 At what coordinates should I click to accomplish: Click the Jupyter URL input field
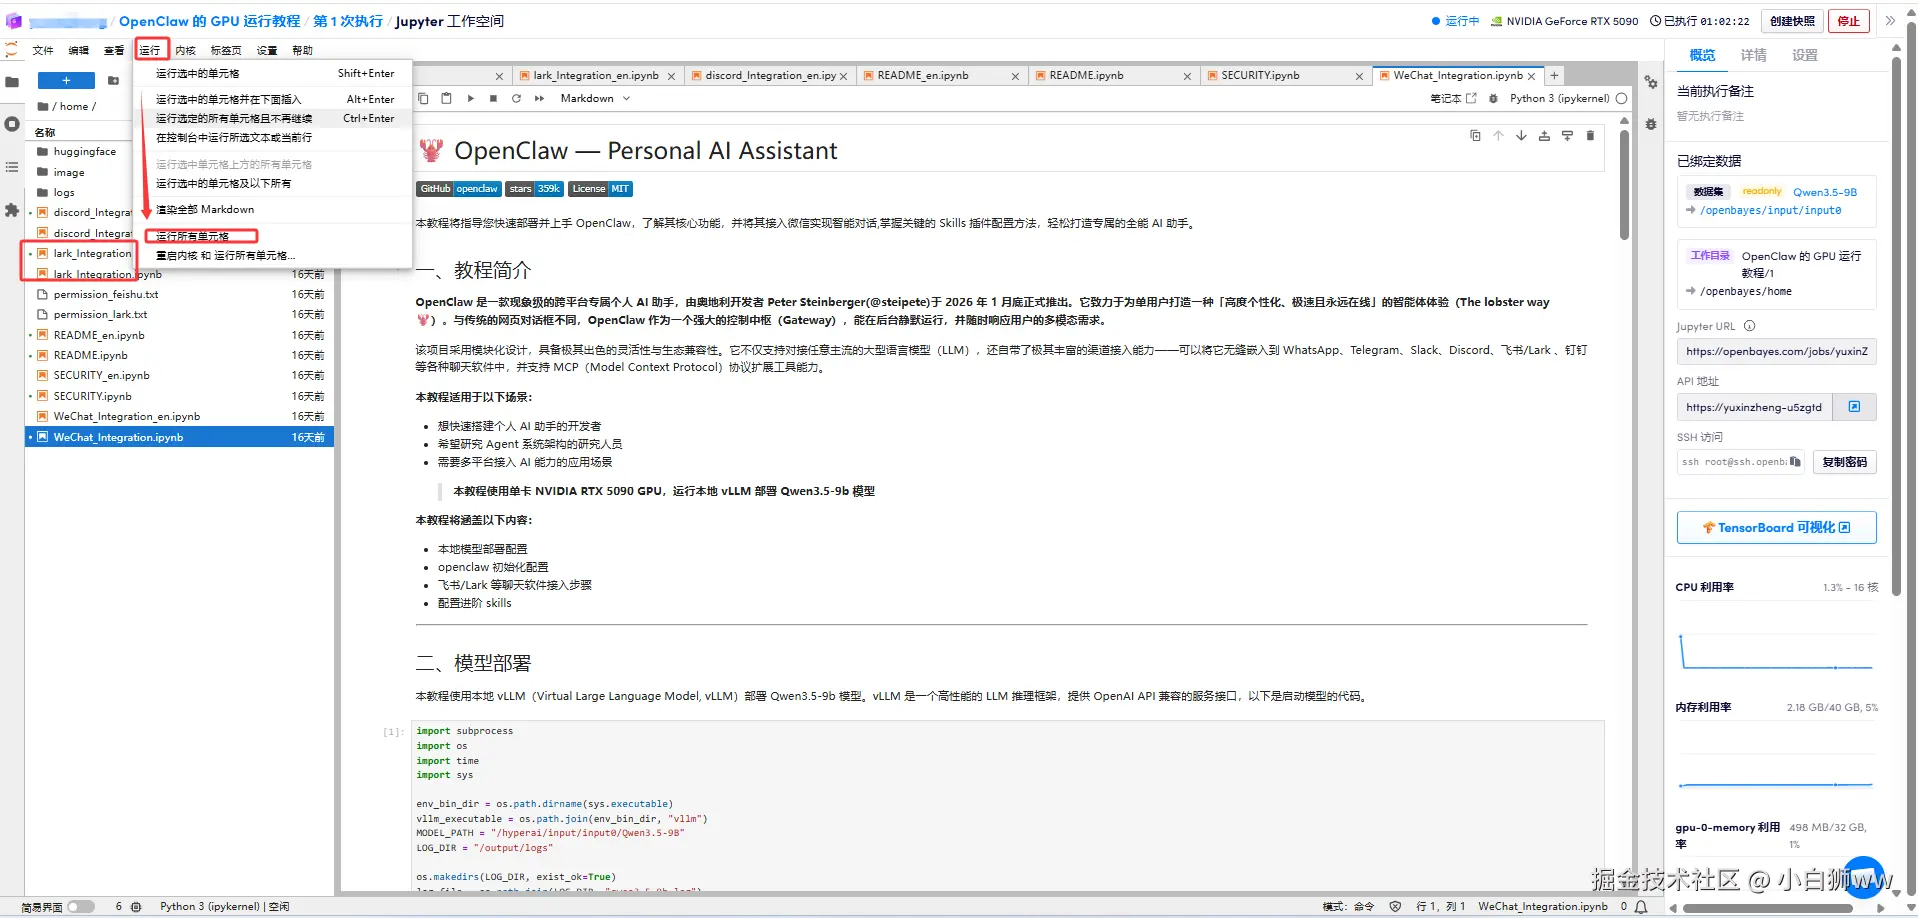coord(1776,351)
